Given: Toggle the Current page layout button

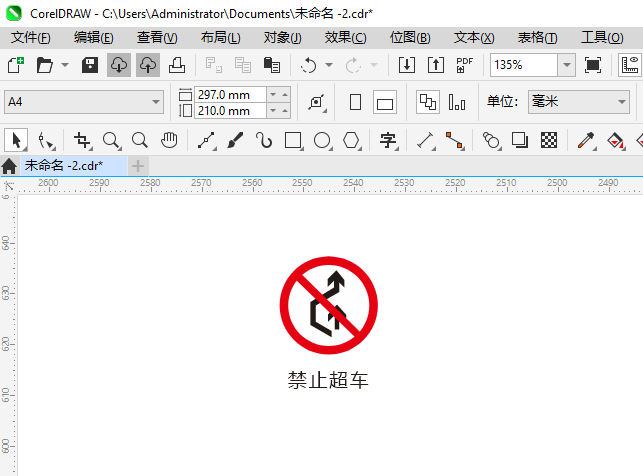Looking at the screenshot, I should [457, 102].
